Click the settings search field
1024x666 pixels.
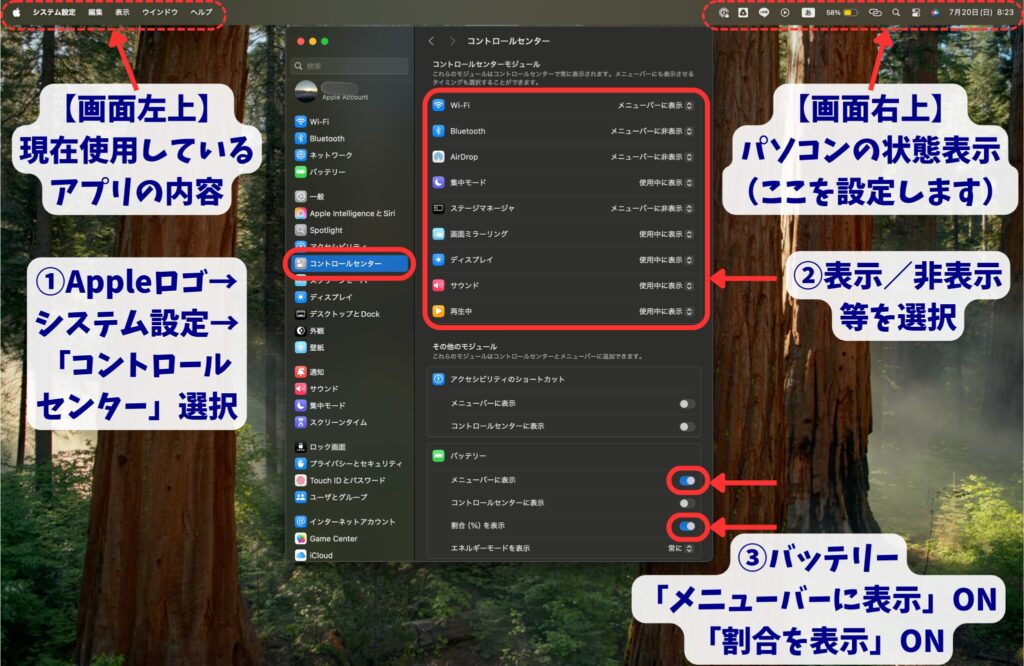tap(351, 66)
